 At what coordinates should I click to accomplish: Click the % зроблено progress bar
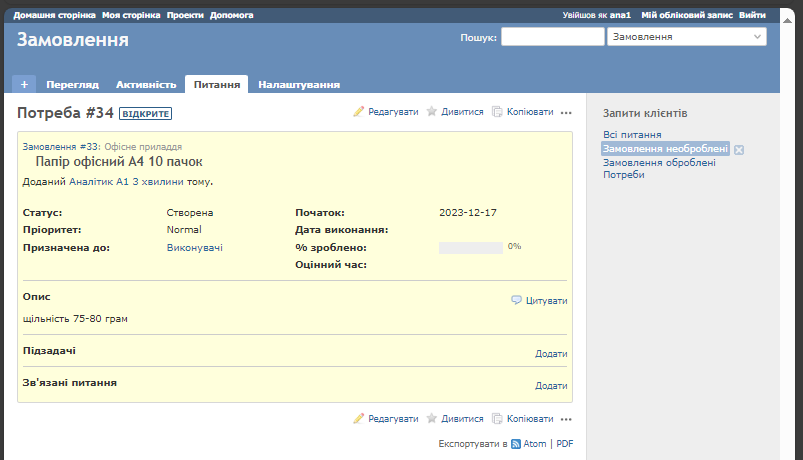[x=470, y=247]
